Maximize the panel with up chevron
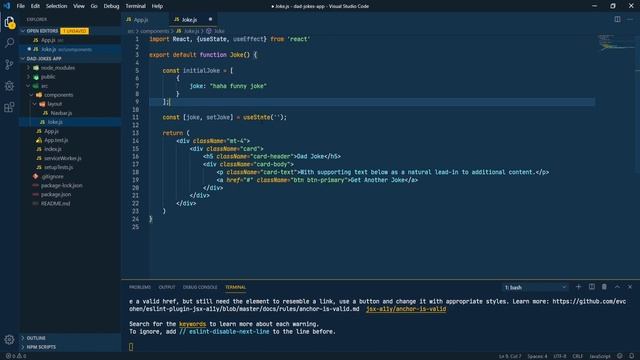Viewport: 640px width, 360px height. [x=617, y=287]
